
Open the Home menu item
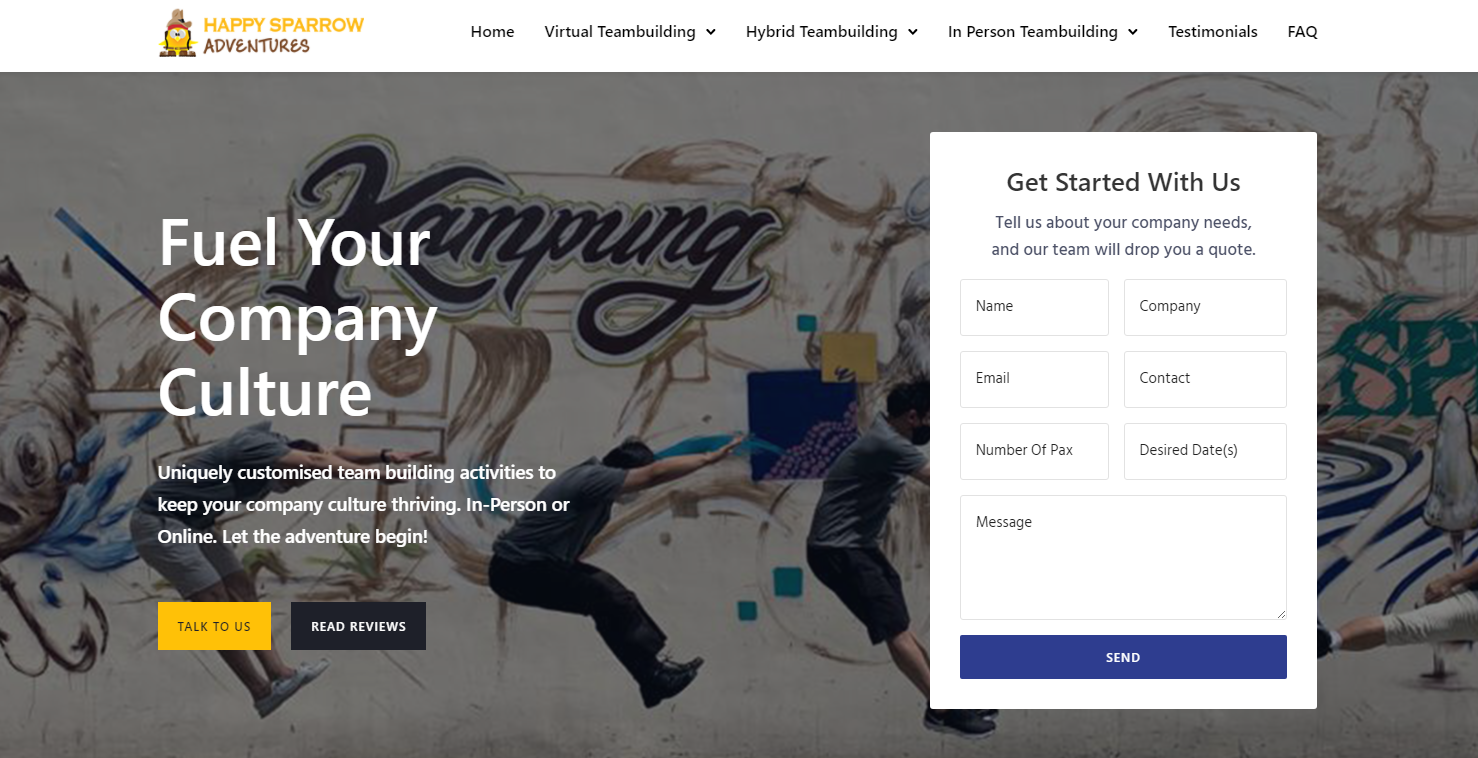492,32
